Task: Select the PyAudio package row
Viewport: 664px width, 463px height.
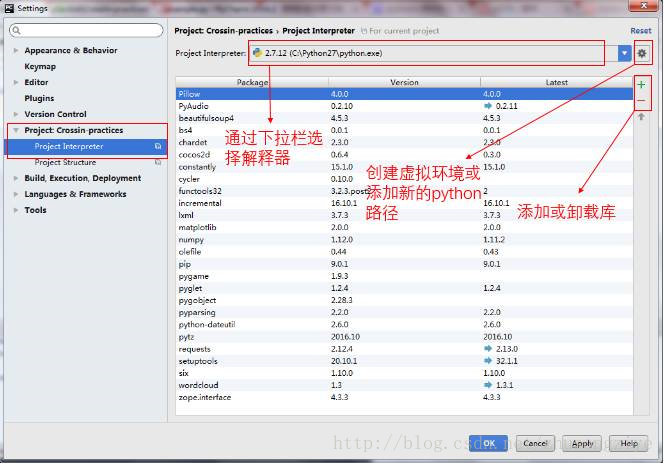Action: tap(404, 106)
